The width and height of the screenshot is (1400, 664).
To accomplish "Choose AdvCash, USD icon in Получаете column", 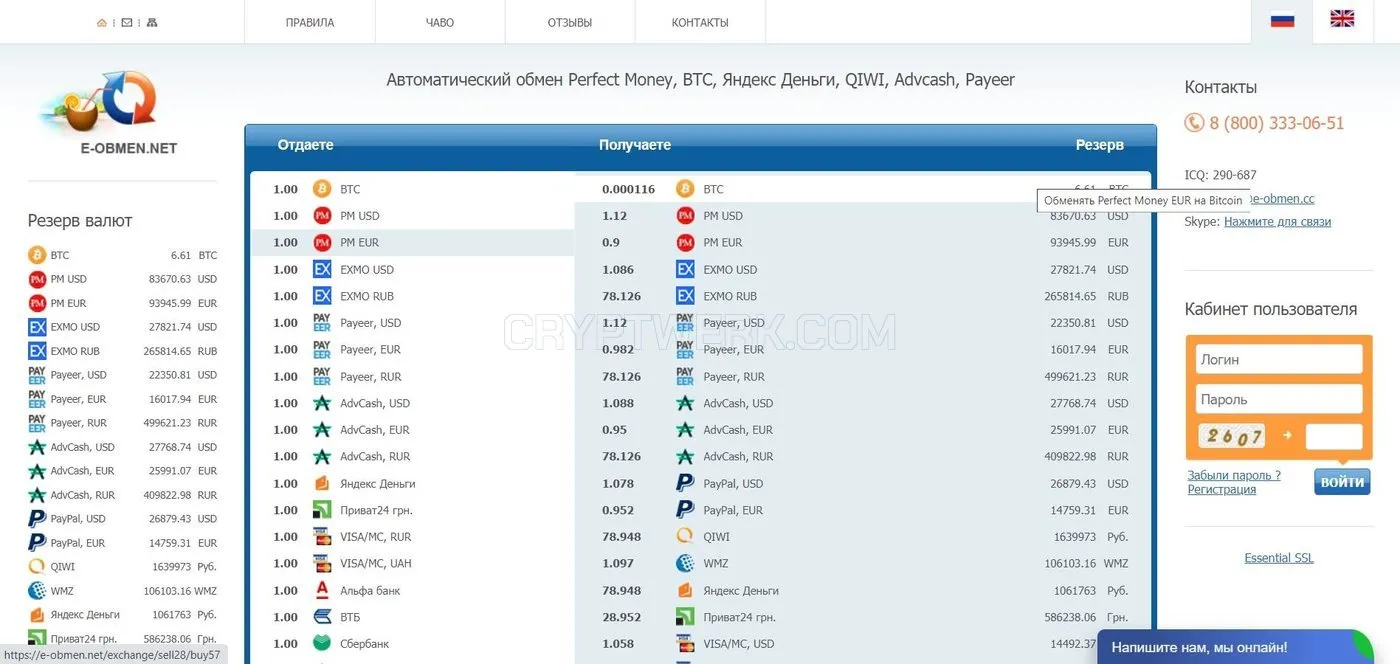I will (x=685, y=403).
